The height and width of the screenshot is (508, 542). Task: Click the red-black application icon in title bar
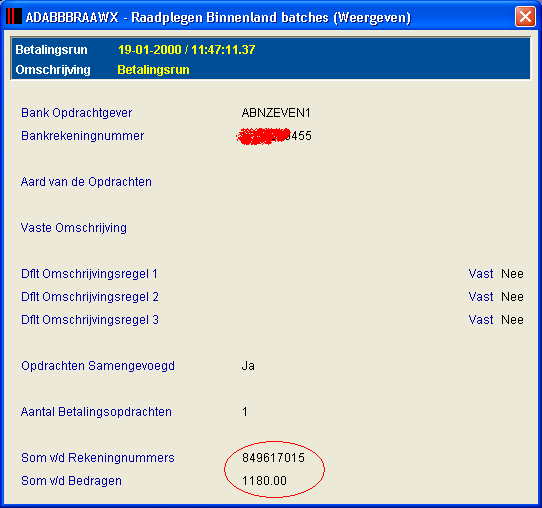(14, 16)
